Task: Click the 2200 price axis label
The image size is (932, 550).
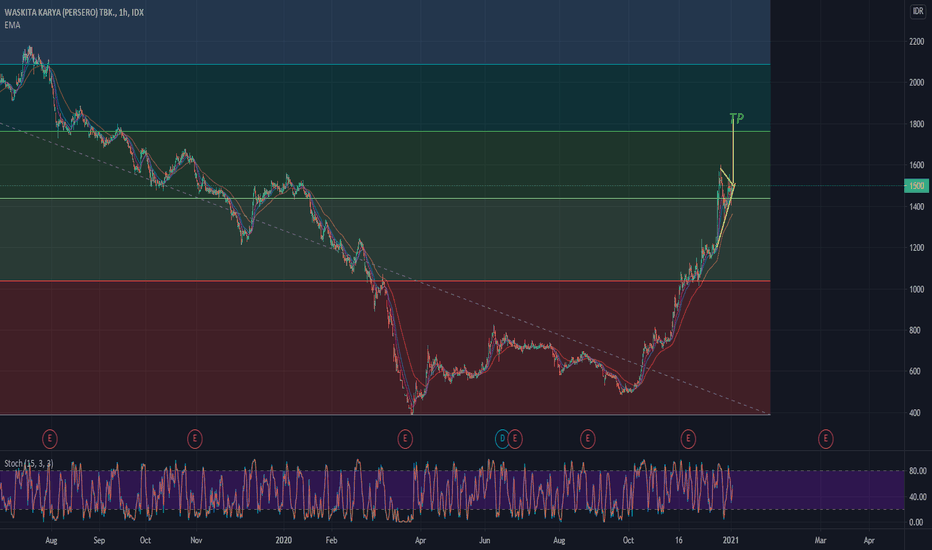Action: (x=917, y=42)
